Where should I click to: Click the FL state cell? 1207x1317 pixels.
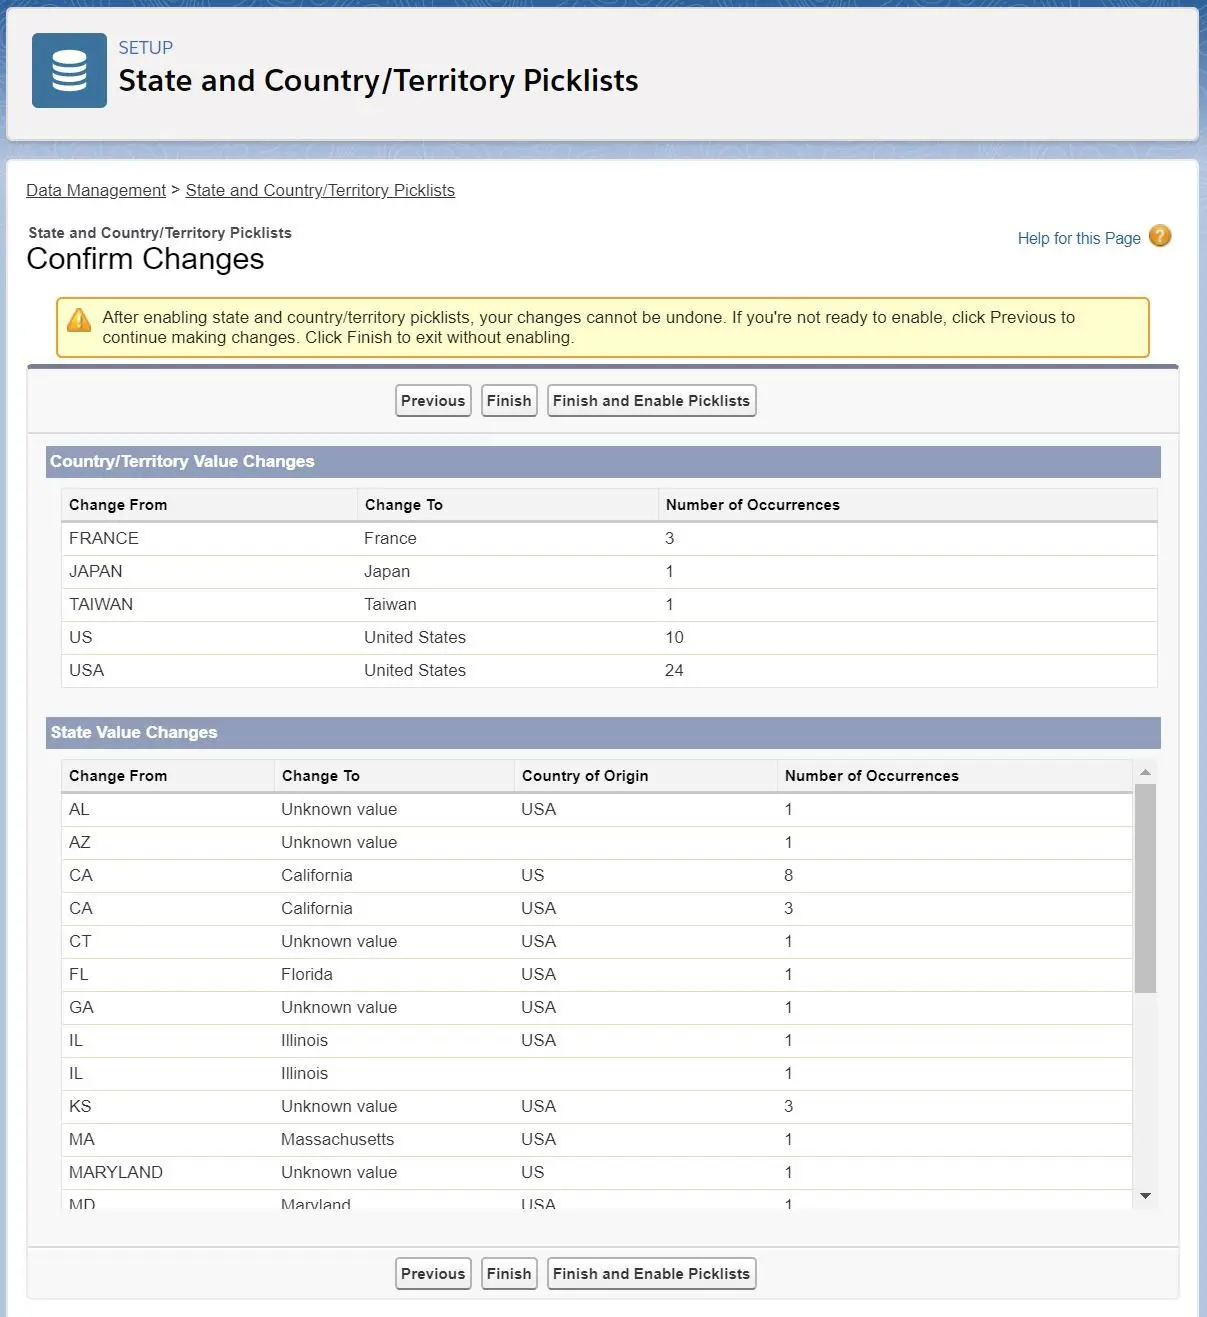coord(79,974)
